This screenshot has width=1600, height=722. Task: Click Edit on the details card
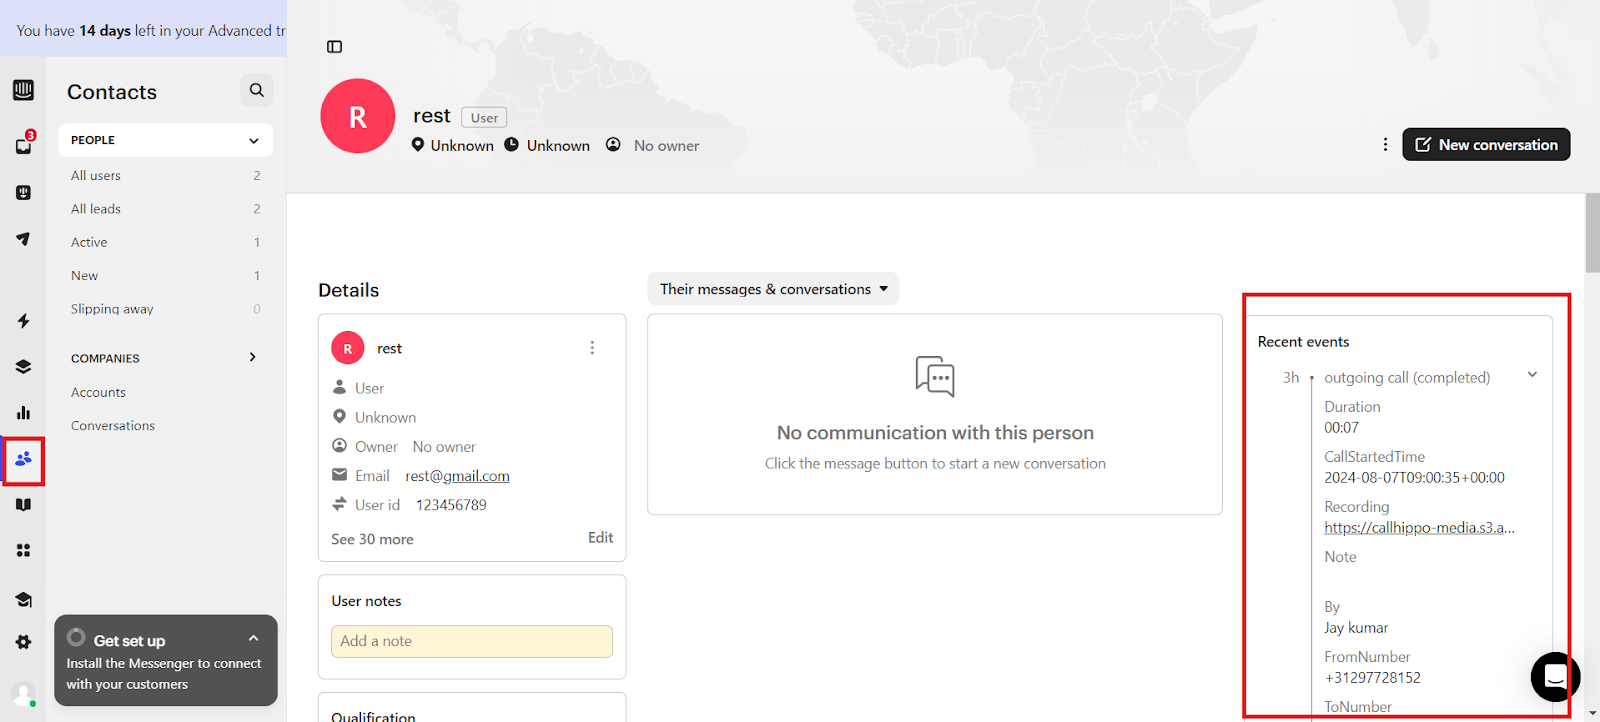pyautogui.click(x=600, y=538)
